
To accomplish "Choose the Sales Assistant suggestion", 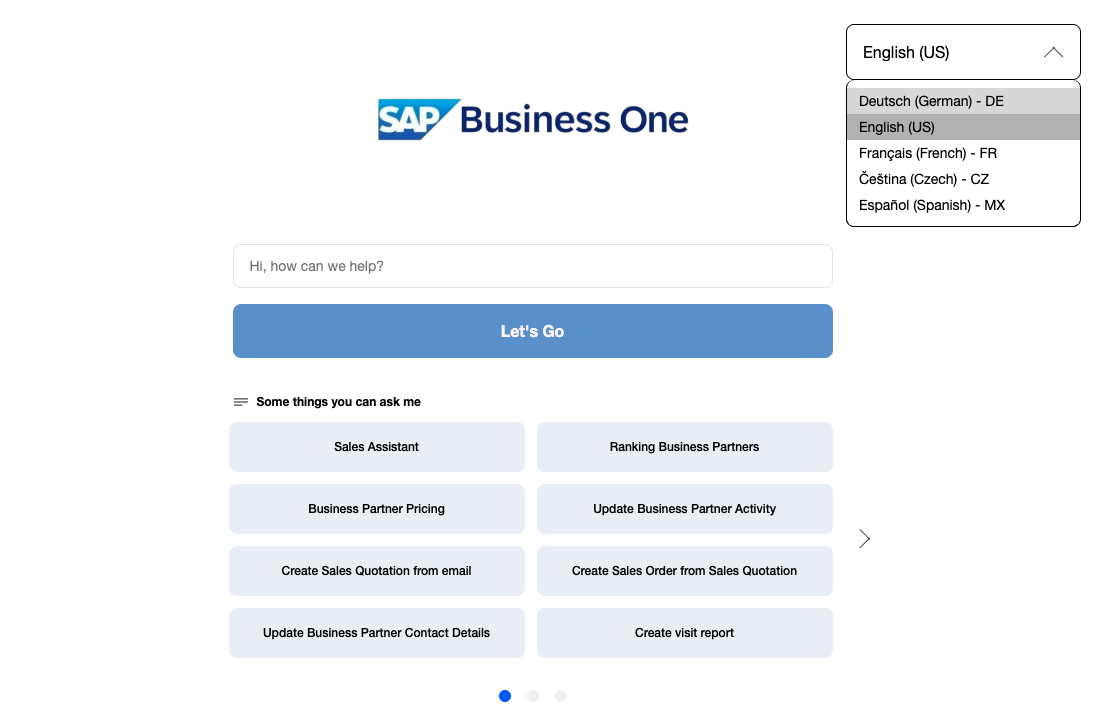I will tap(377, 447).
